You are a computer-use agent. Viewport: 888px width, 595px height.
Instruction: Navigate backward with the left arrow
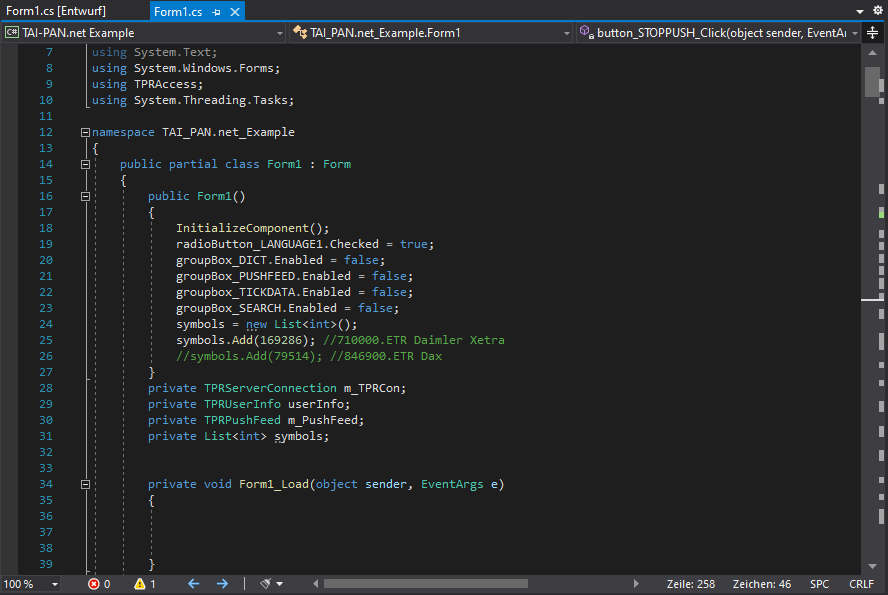click(193, 584)
